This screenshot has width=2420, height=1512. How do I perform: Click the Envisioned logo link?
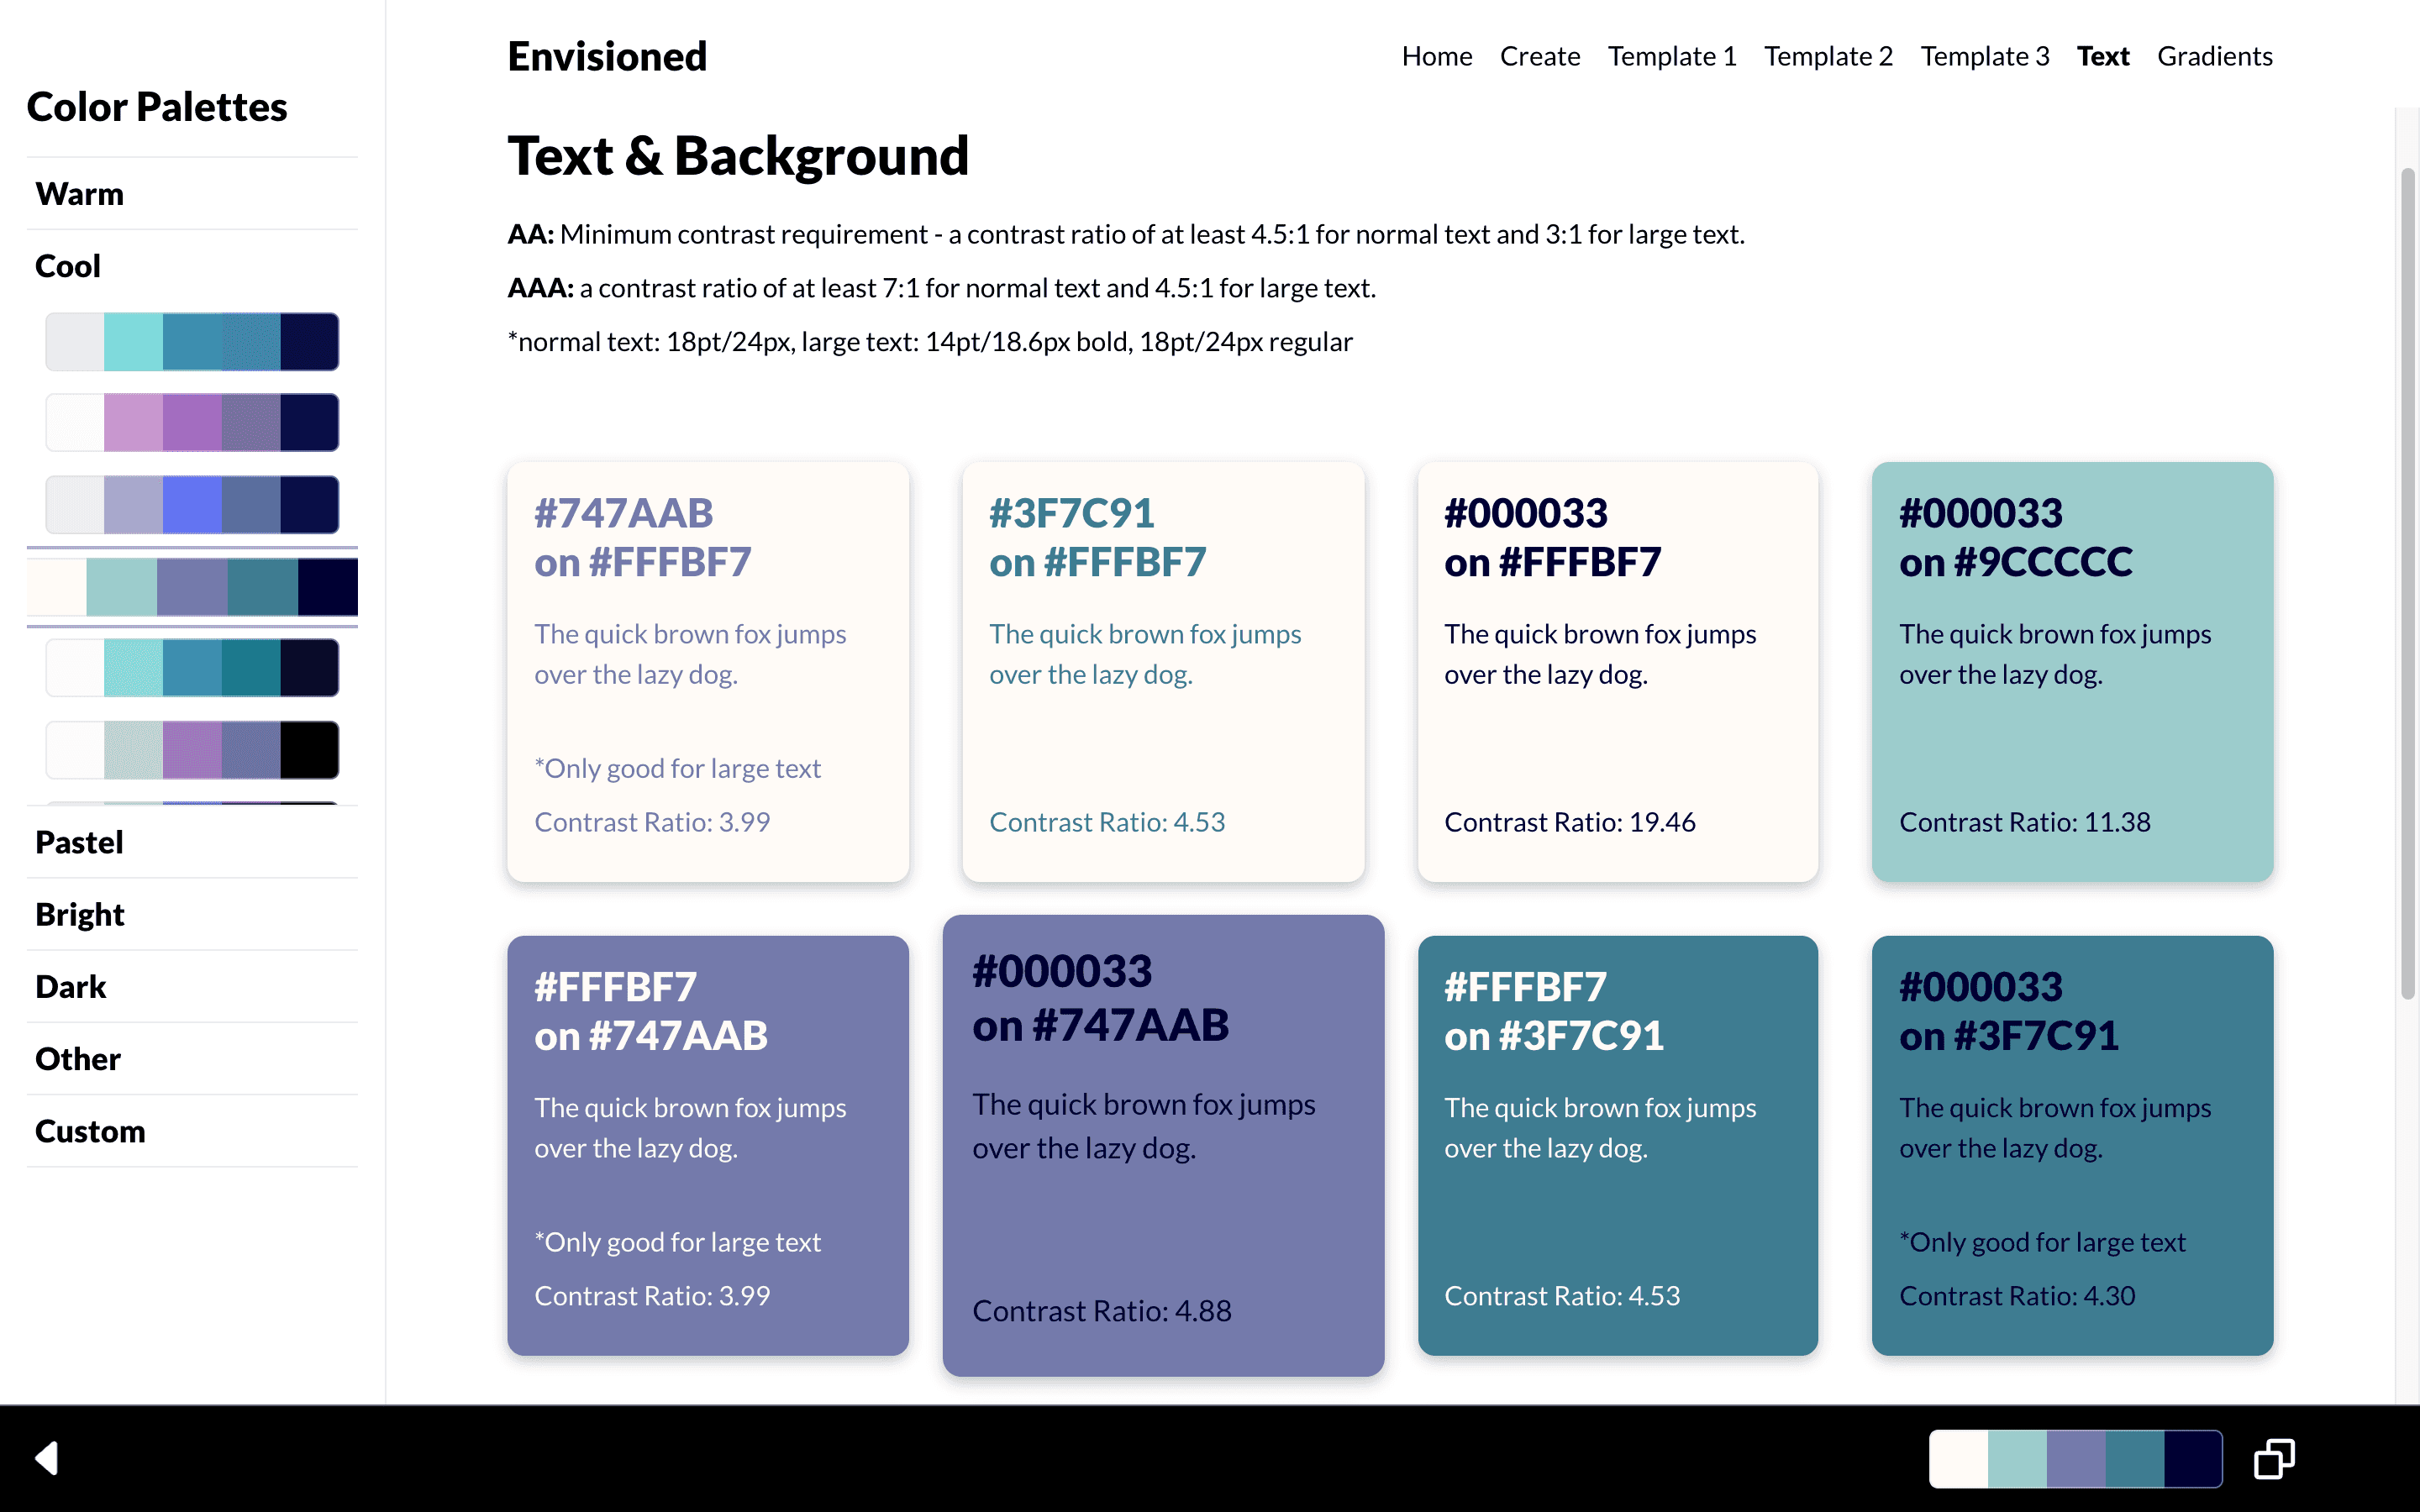coord(607,56)
